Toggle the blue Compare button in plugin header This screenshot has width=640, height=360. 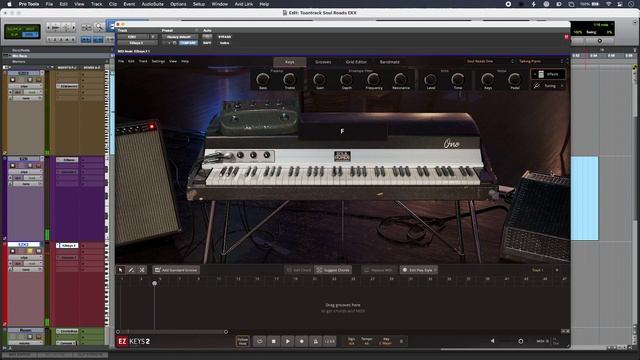(188, 42)
